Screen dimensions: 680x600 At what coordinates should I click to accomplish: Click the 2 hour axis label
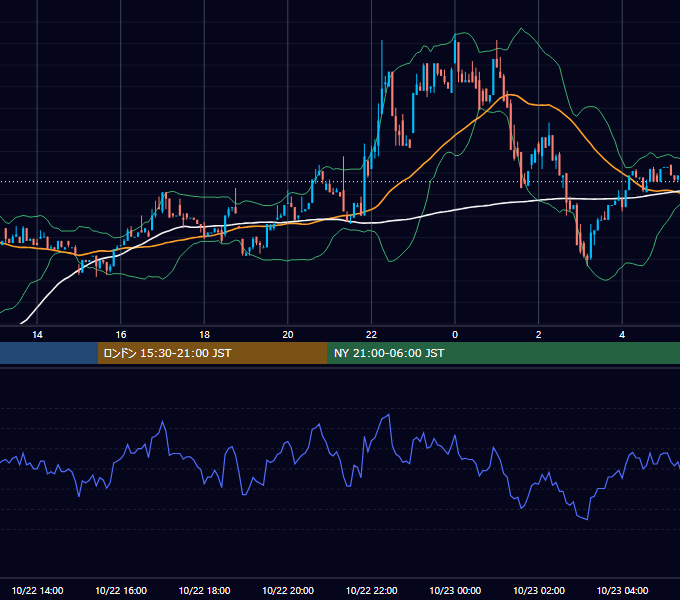[x=539, y=335]
